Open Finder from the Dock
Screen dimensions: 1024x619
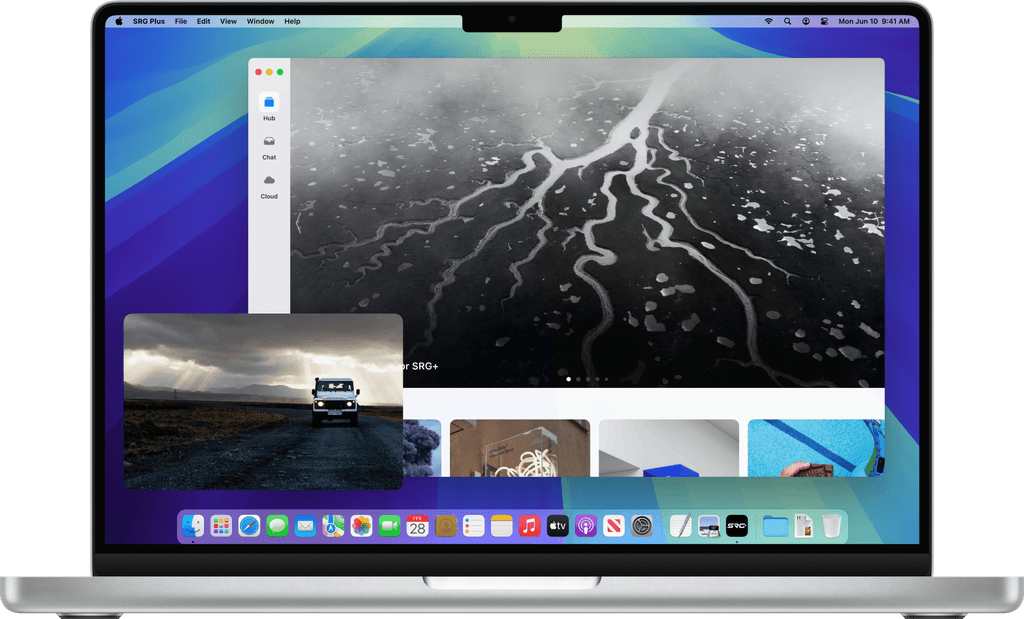pos(193,526)
